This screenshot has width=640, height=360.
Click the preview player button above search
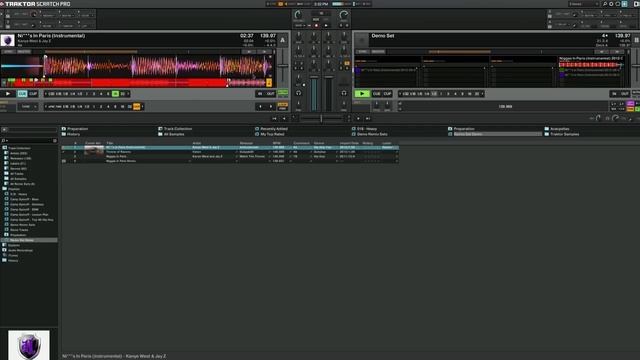pyautogui.click(x=4, y=129)
